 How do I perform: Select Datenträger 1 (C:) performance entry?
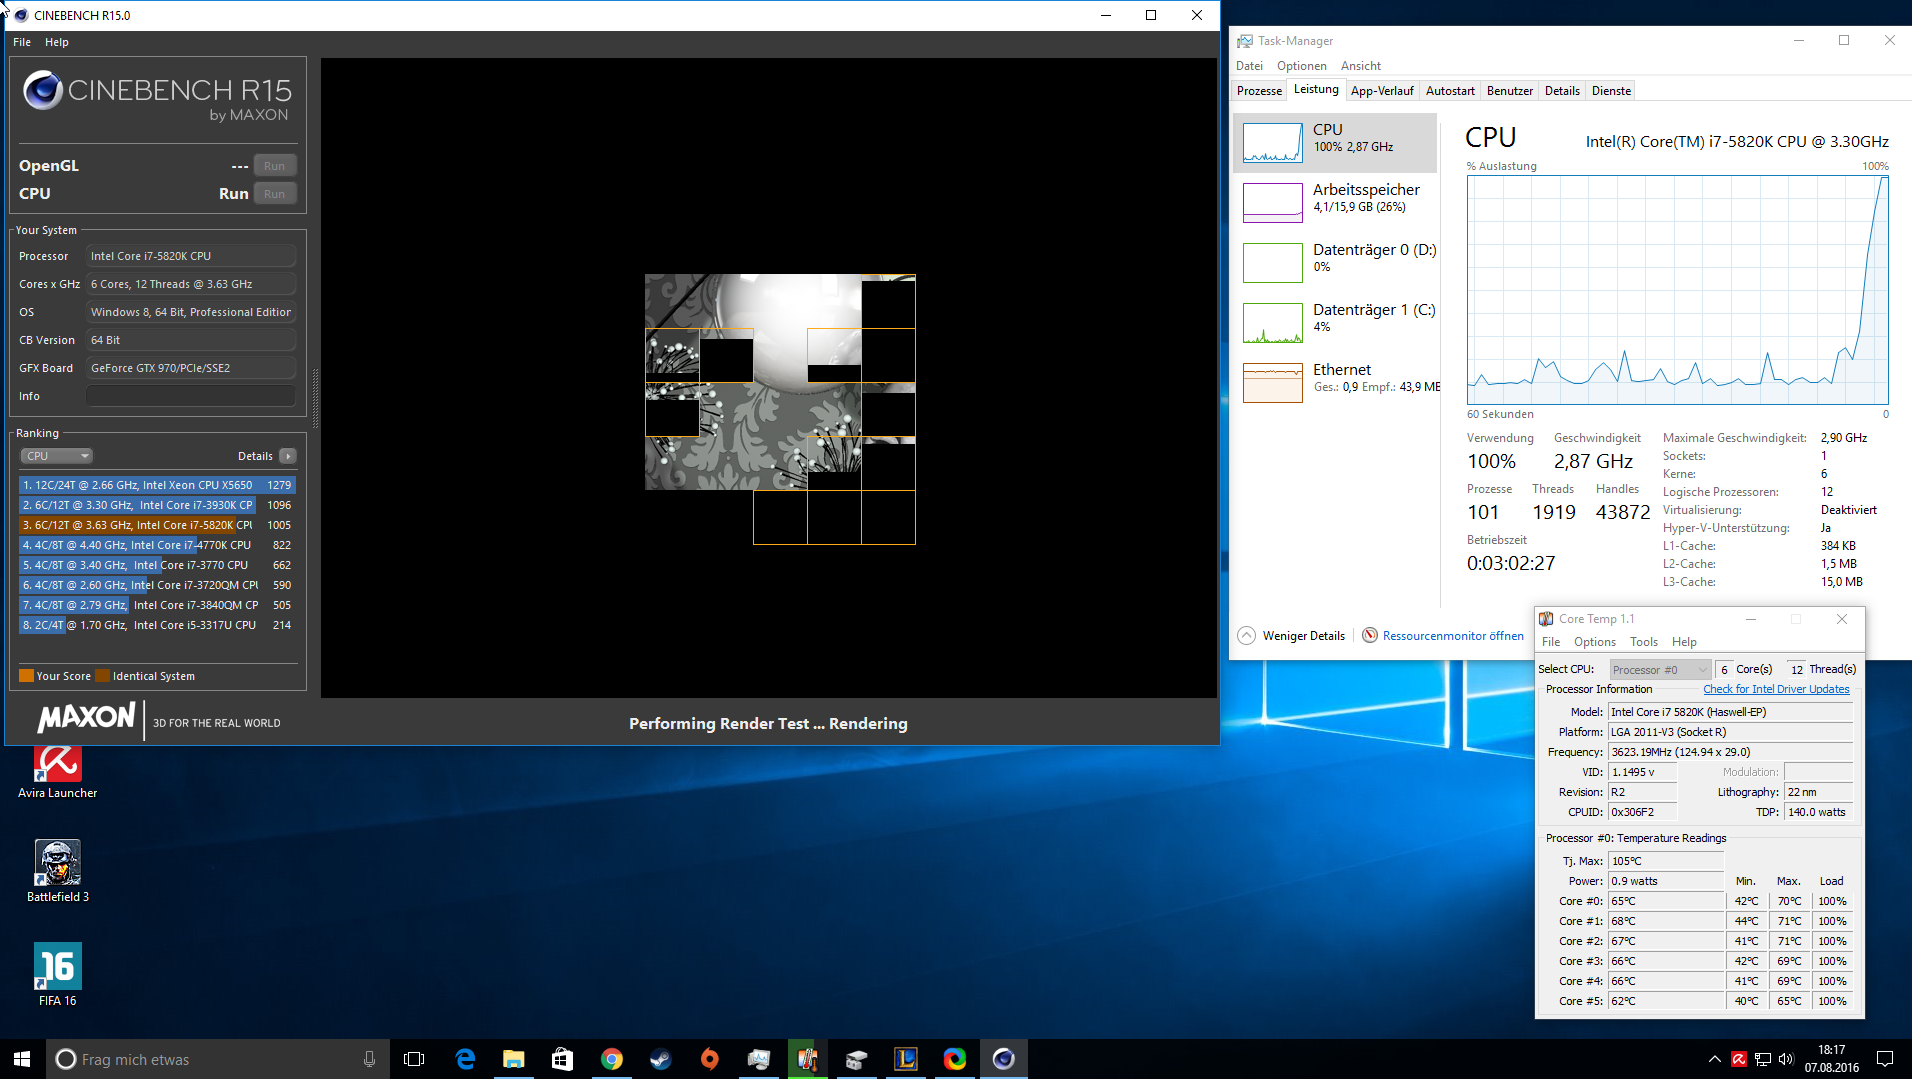coord(1335,322)
